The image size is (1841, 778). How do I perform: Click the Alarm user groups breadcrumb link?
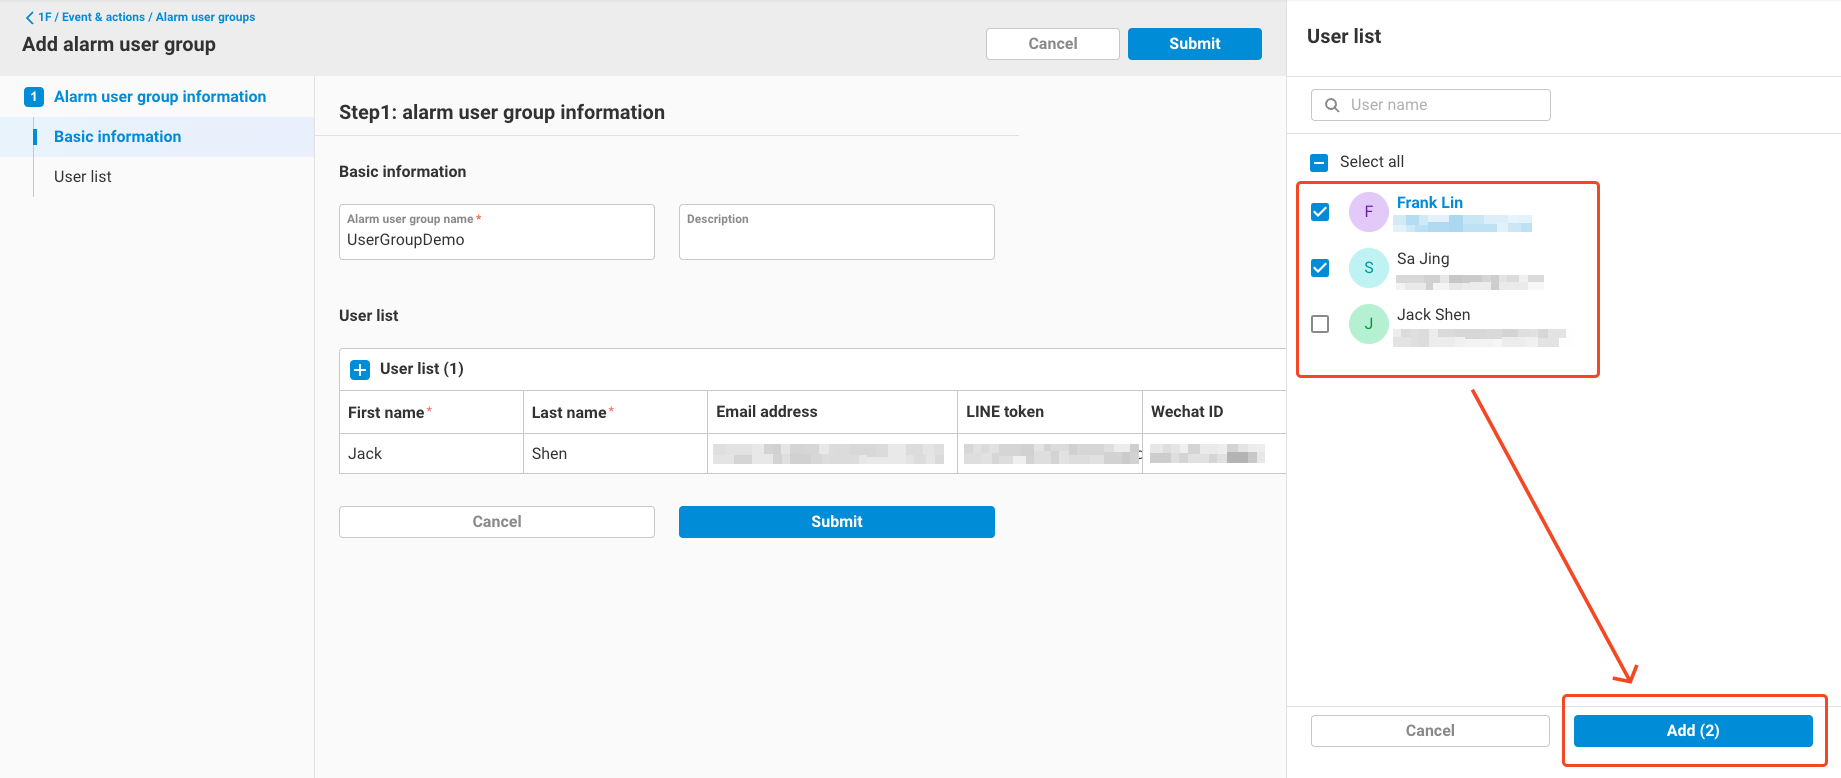205,17
